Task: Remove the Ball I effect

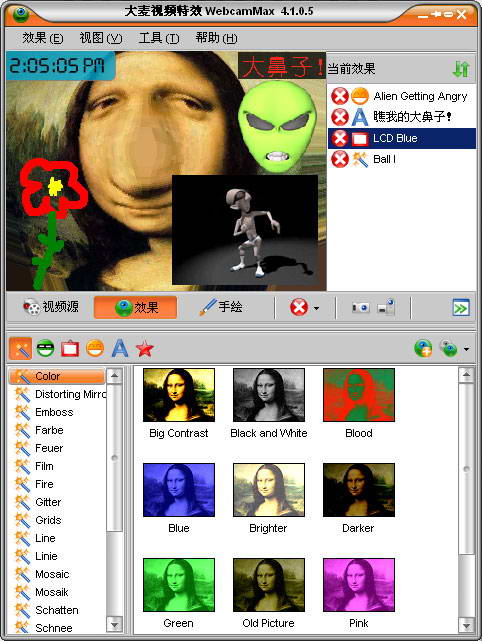Action: pos(339,159)
